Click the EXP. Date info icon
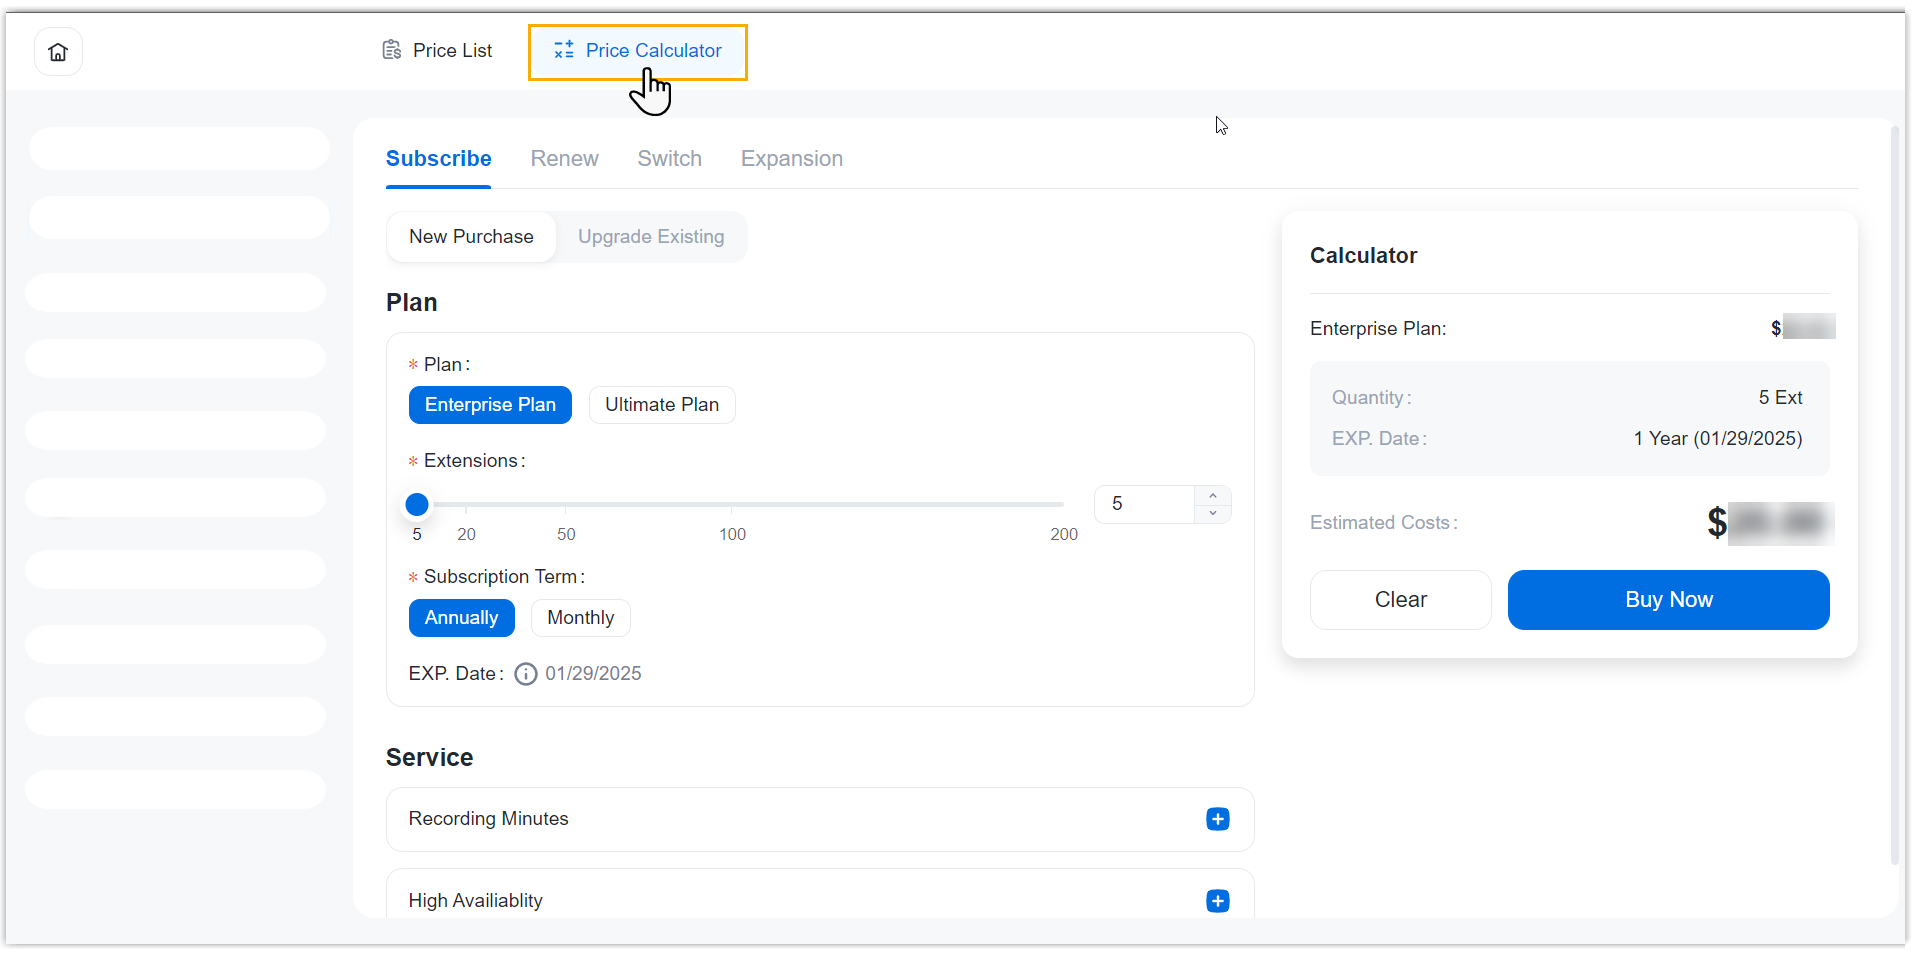The height and width of the screenshot is (955, 1917). [525, 674]
